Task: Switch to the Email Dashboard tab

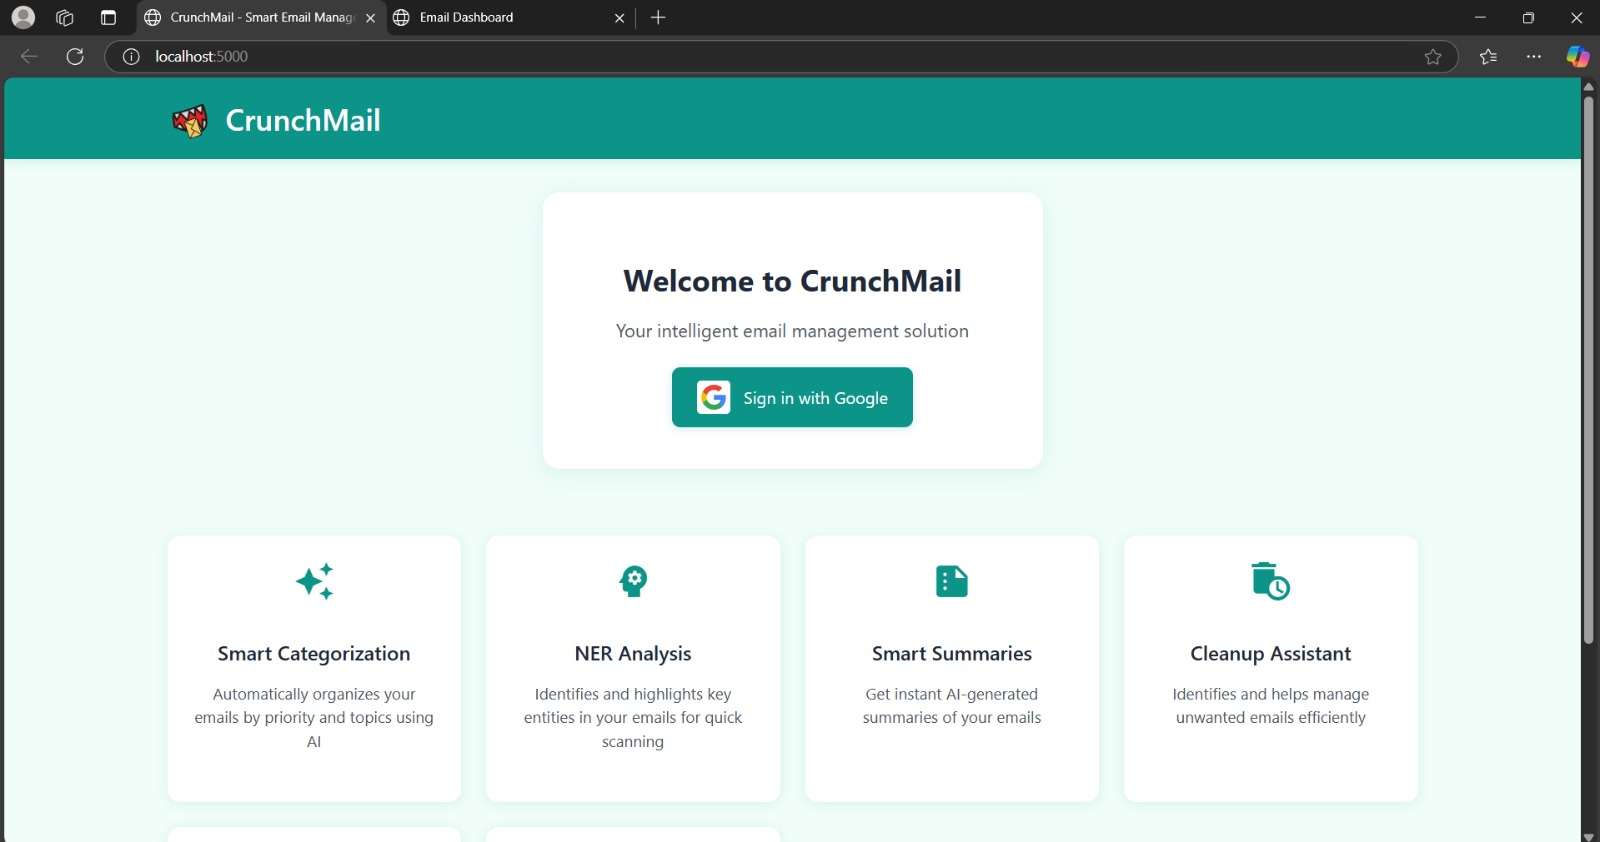Action: pos(510,18)
